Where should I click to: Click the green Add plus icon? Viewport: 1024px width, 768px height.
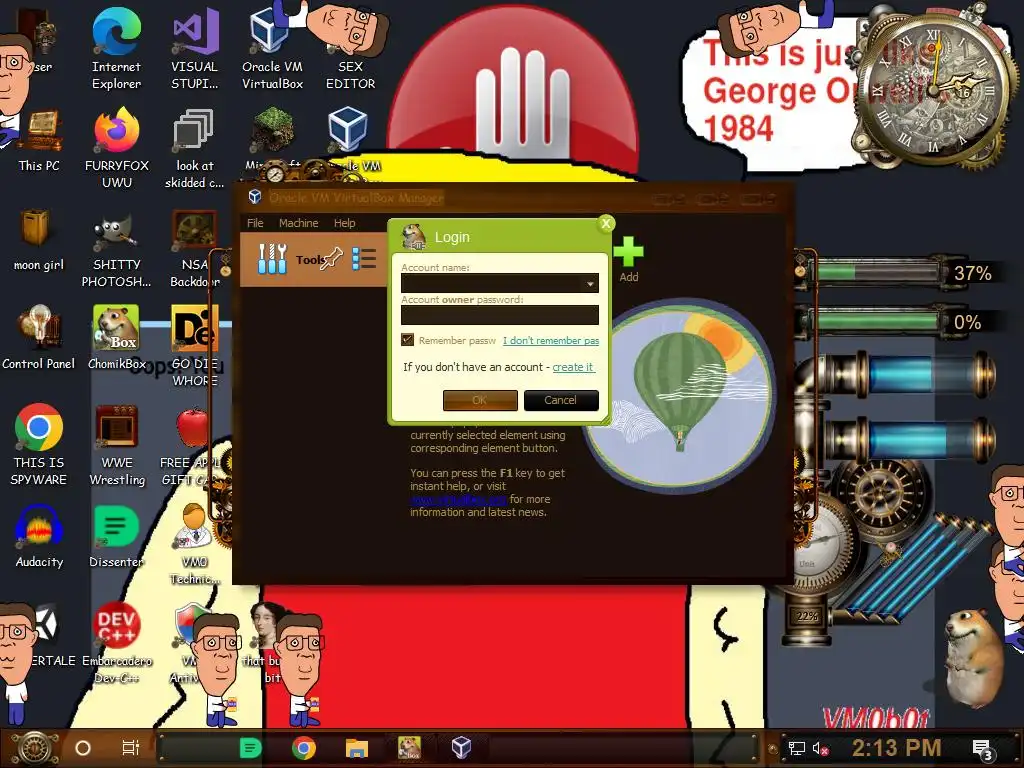click(x=628, y=252)
